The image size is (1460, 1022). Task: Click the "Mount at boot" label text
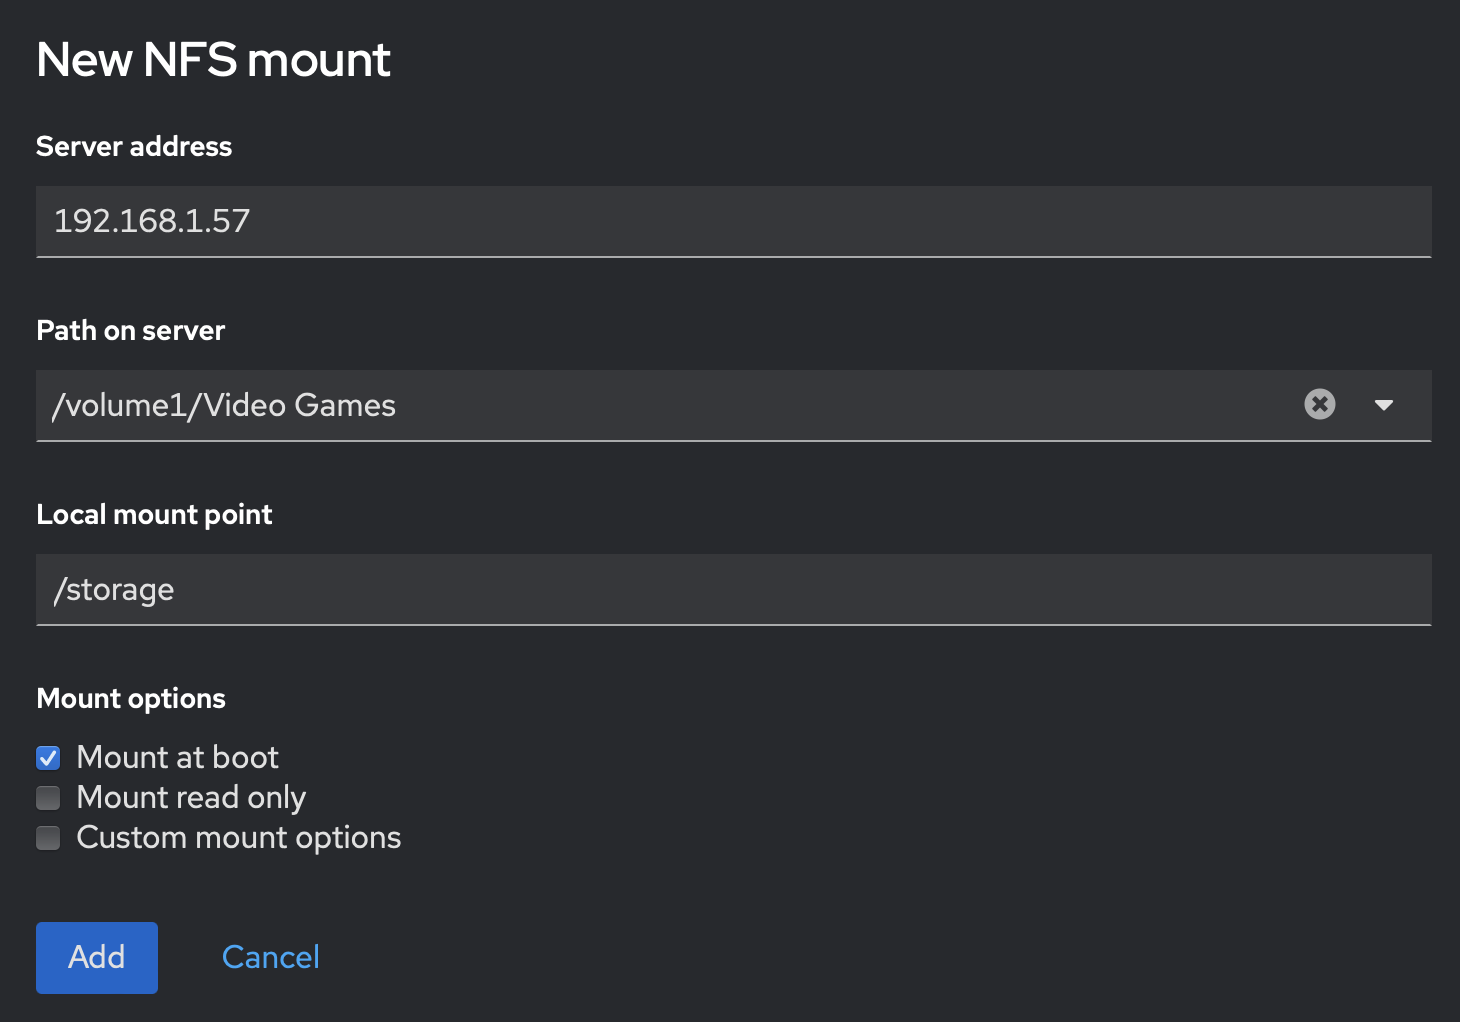(177, 758)
